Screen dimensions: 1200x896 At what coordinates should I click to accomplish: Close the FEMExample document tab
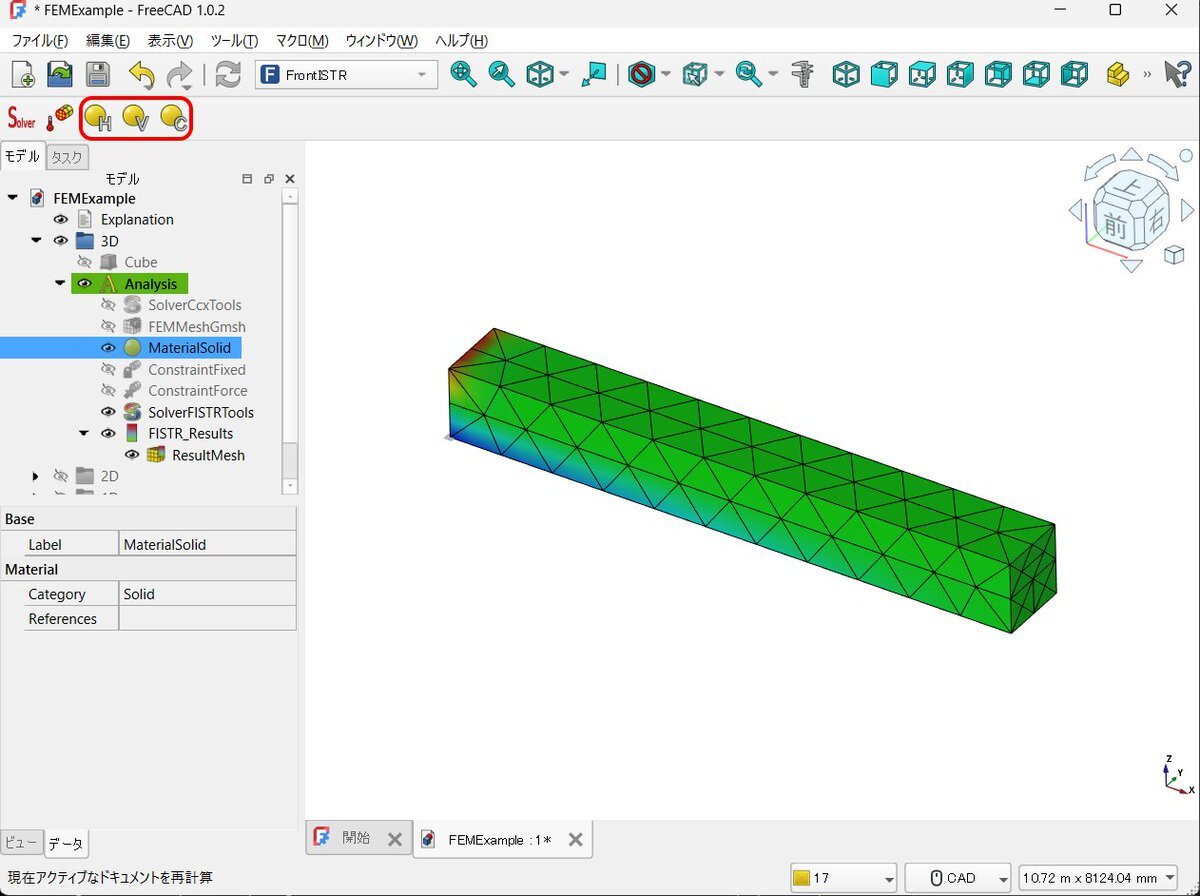575,840
